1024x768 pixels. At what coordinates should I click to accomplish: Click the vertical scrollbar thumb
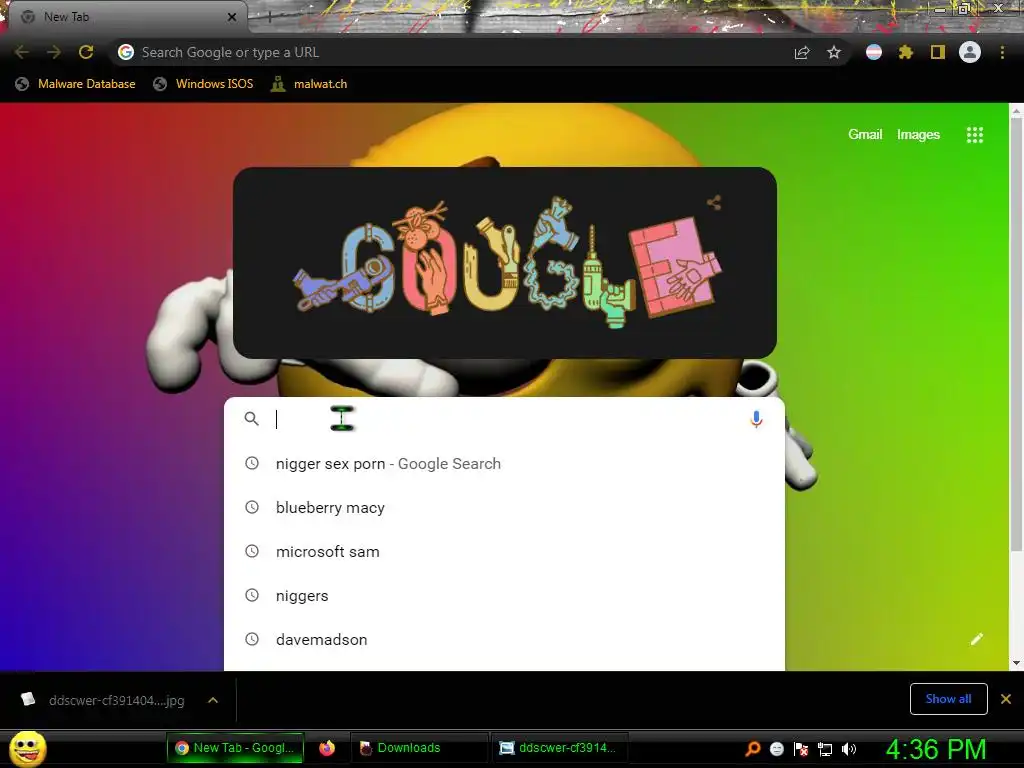click(x=1016, y=333)
